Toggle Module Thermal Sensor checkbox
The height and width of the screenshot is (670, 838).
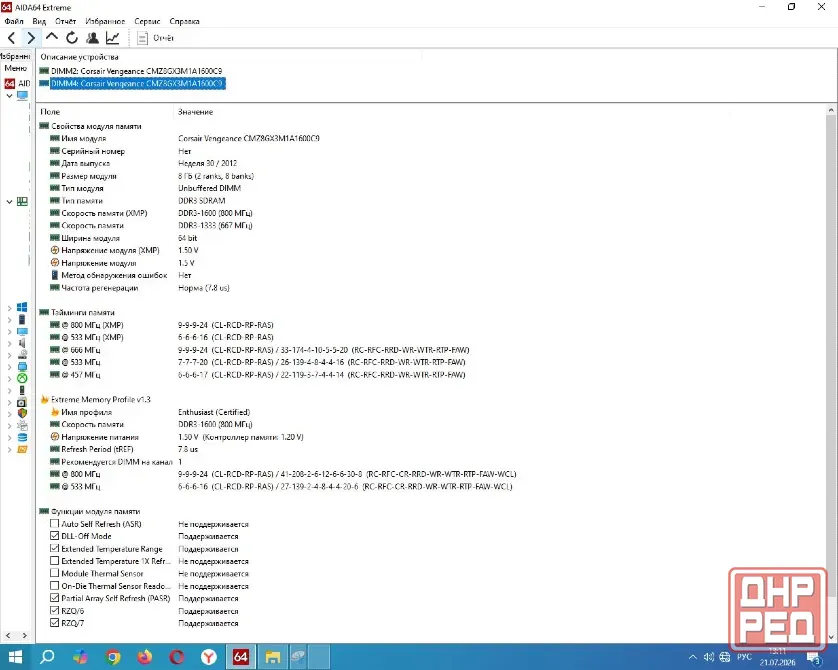[55, 573]
